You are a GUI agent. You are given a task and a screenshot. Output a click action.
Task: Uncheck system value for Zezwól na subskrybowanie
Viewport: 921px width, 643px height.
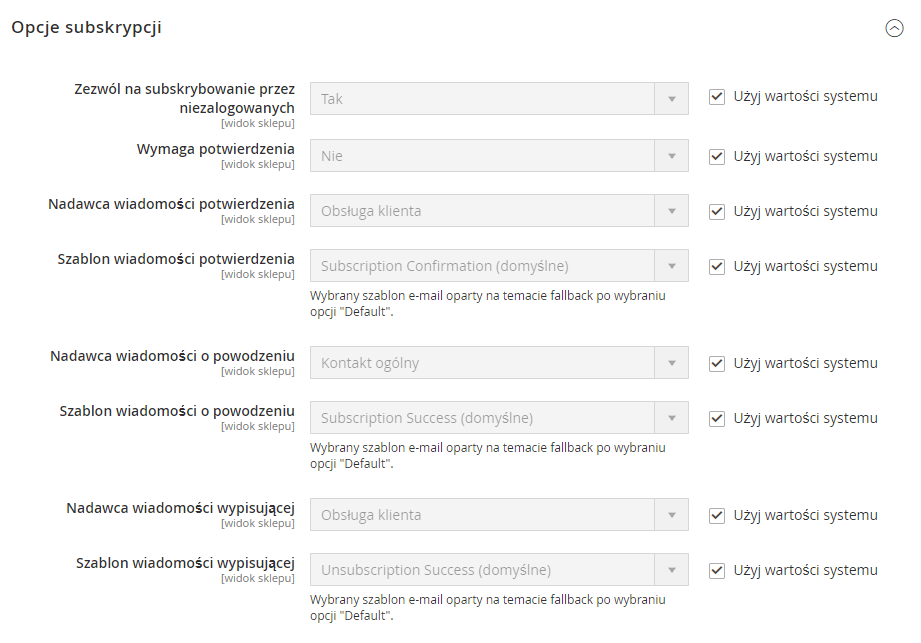[717, 96]
